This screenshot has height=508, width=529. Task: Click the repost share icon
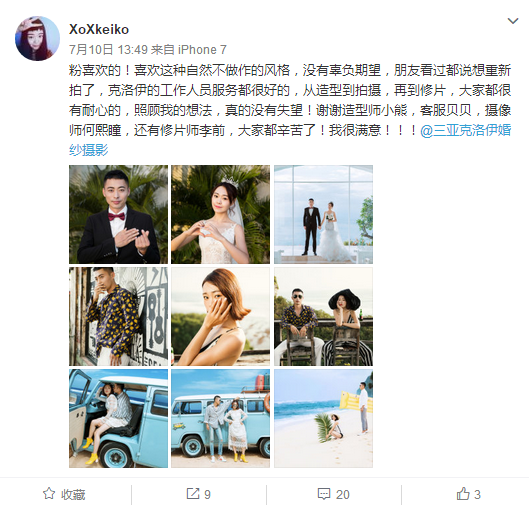pyautogui.click(x=193, y=493)
